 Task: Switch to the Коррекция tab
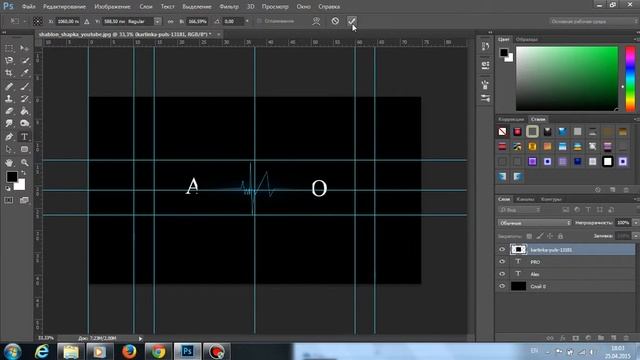[511, 119]
